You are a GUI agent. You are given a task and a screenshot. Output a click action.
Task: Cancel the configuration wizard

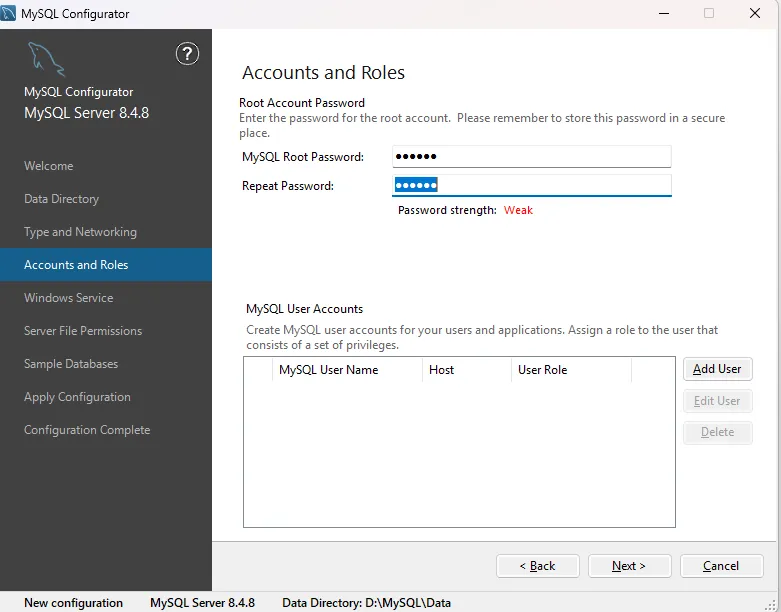click(x=721, y=566)
